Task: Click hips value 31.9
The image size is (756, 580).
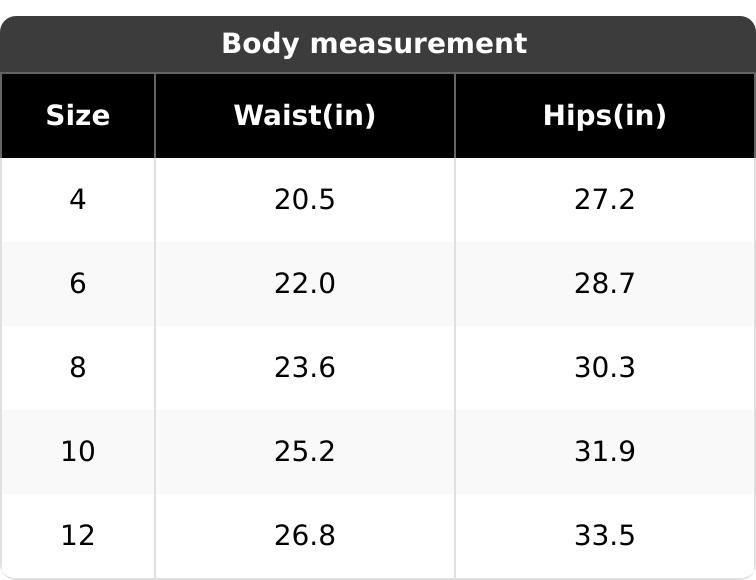Action: click(x=604, y=452)
